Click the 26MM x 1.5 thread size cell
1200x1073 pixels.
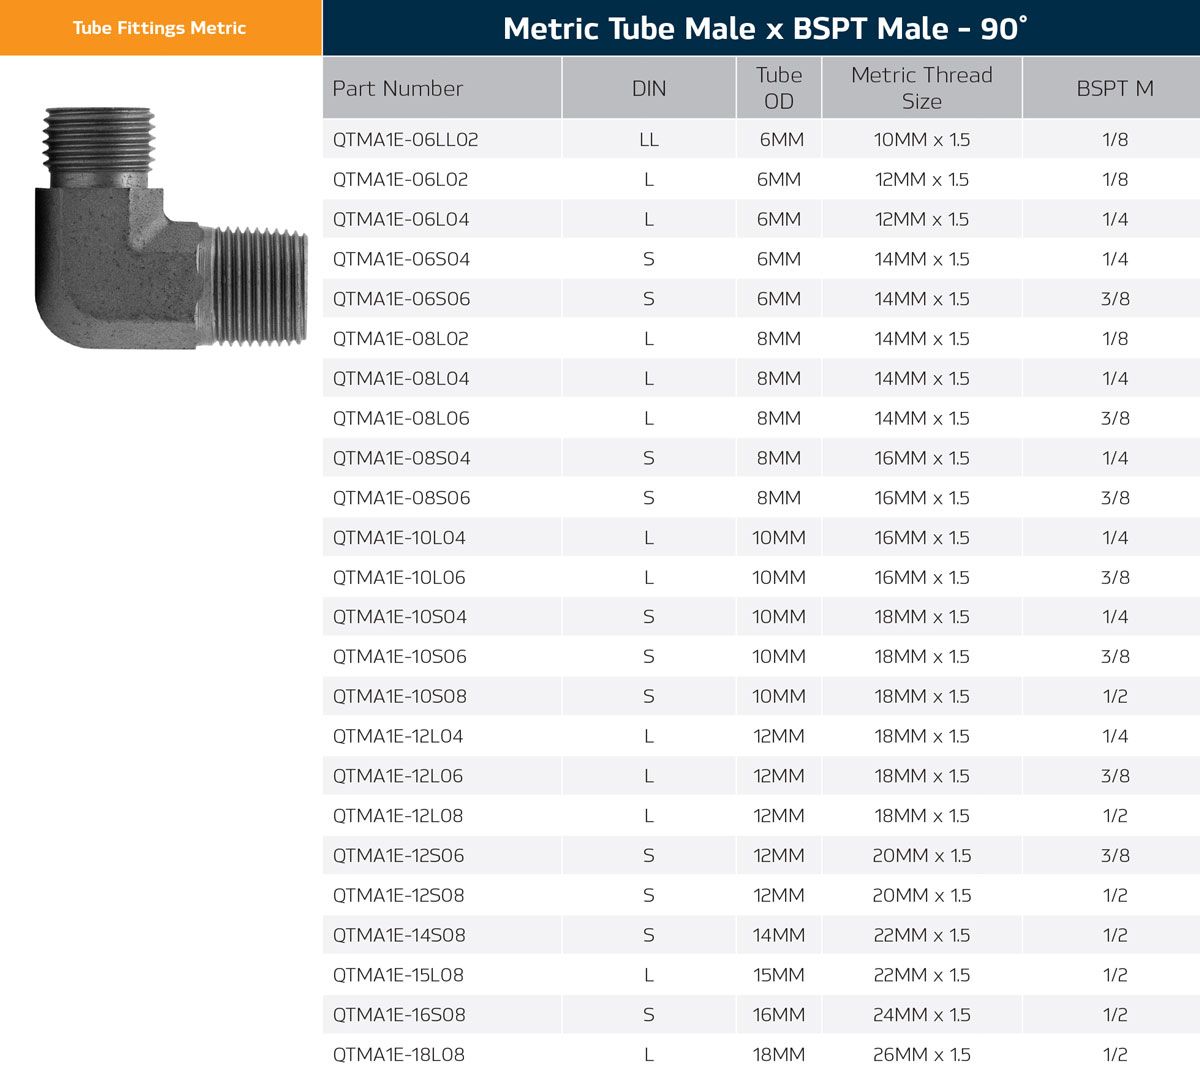point(921,1054)
